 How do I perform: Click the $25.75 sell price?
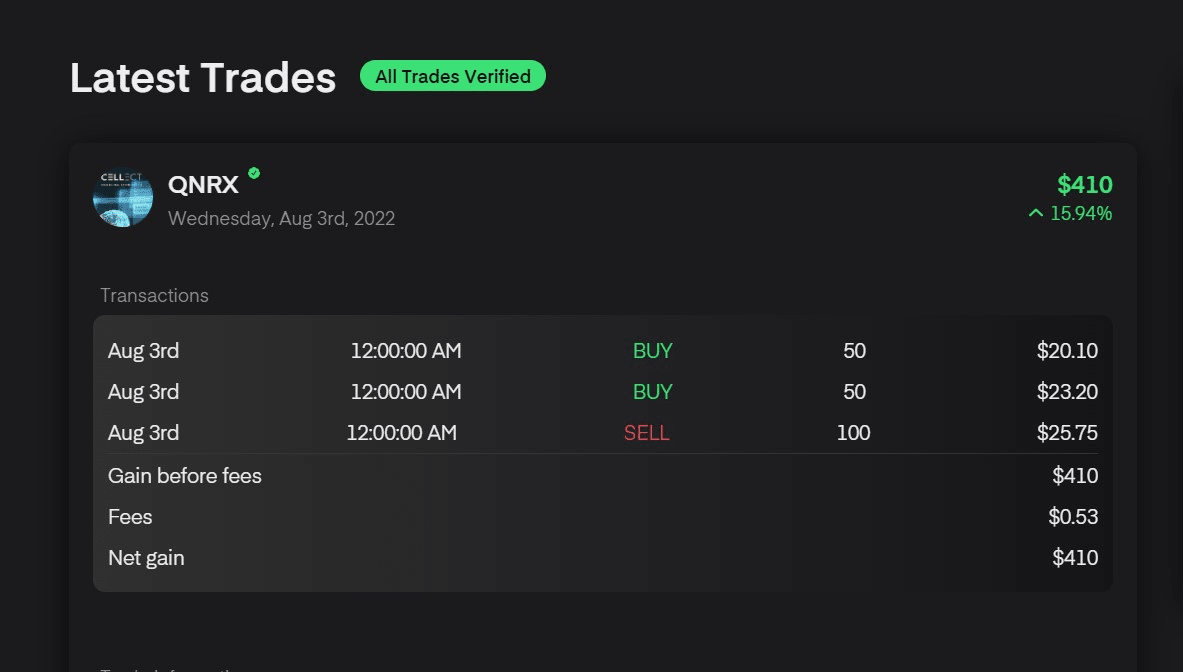pyautogui.click(x=1067, y=433)
